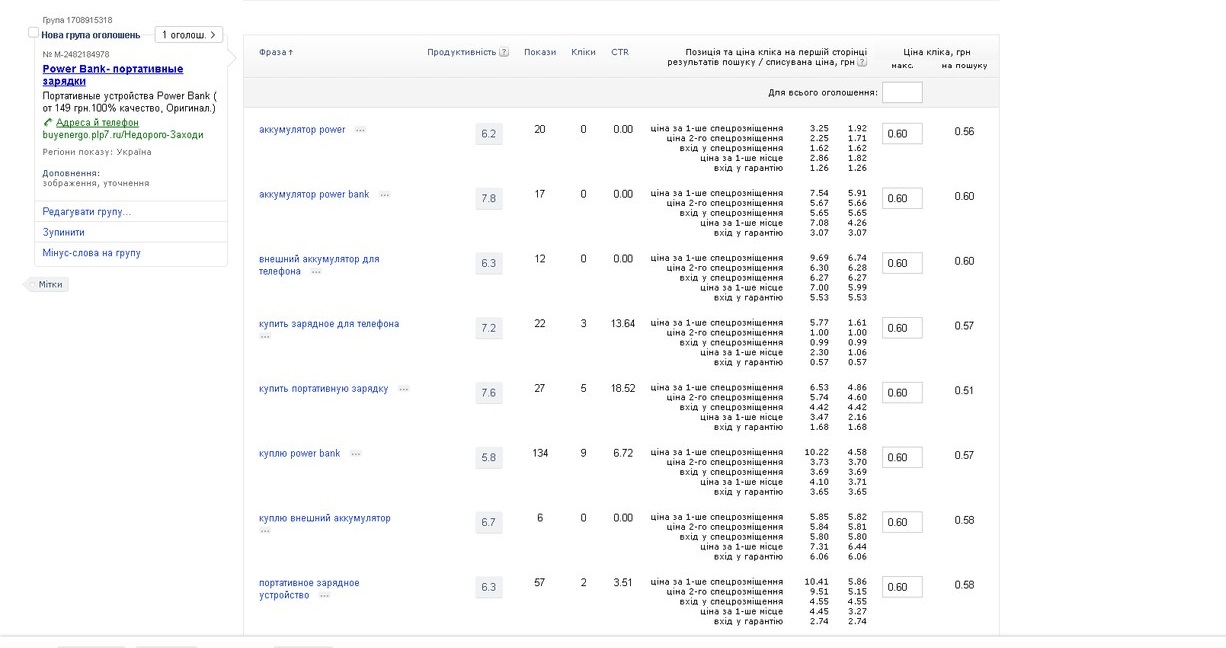This screenshot has height=648, width=1226.
Task: Click the Мітки tag button
Action: pos(49,285)
